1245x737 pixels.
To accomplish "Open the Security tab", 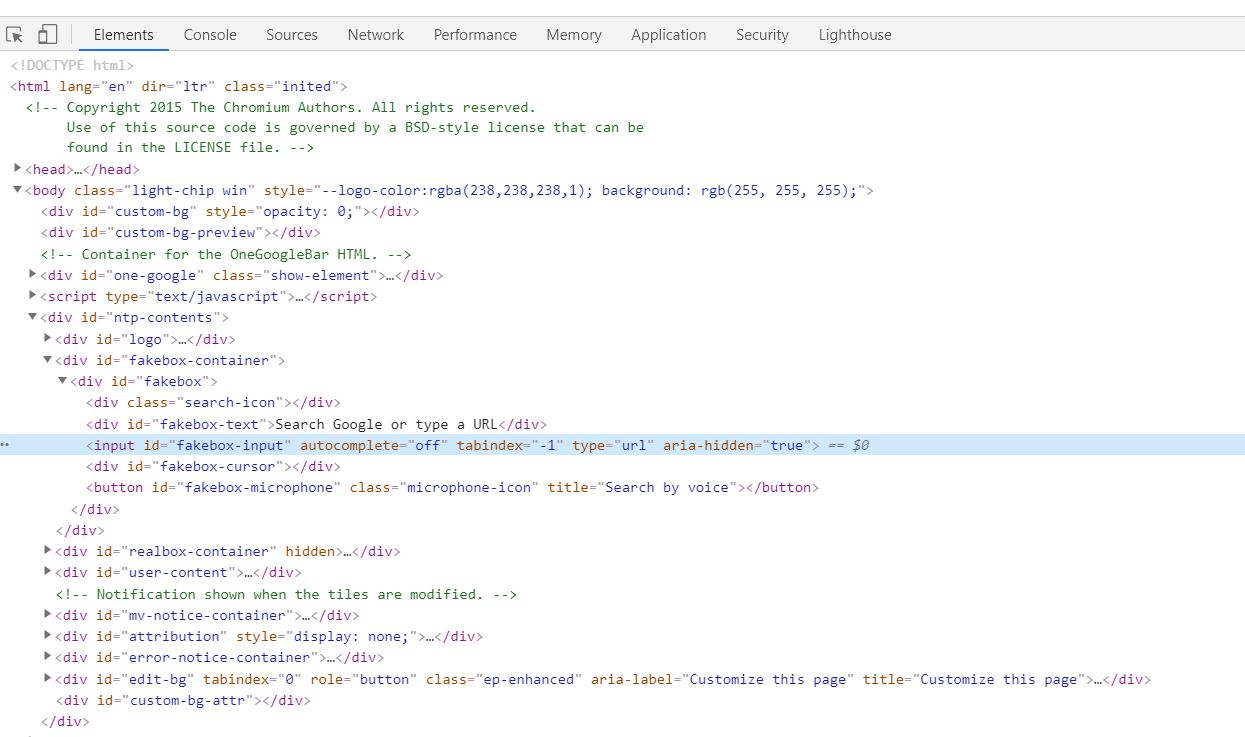I will pos(762,35).
